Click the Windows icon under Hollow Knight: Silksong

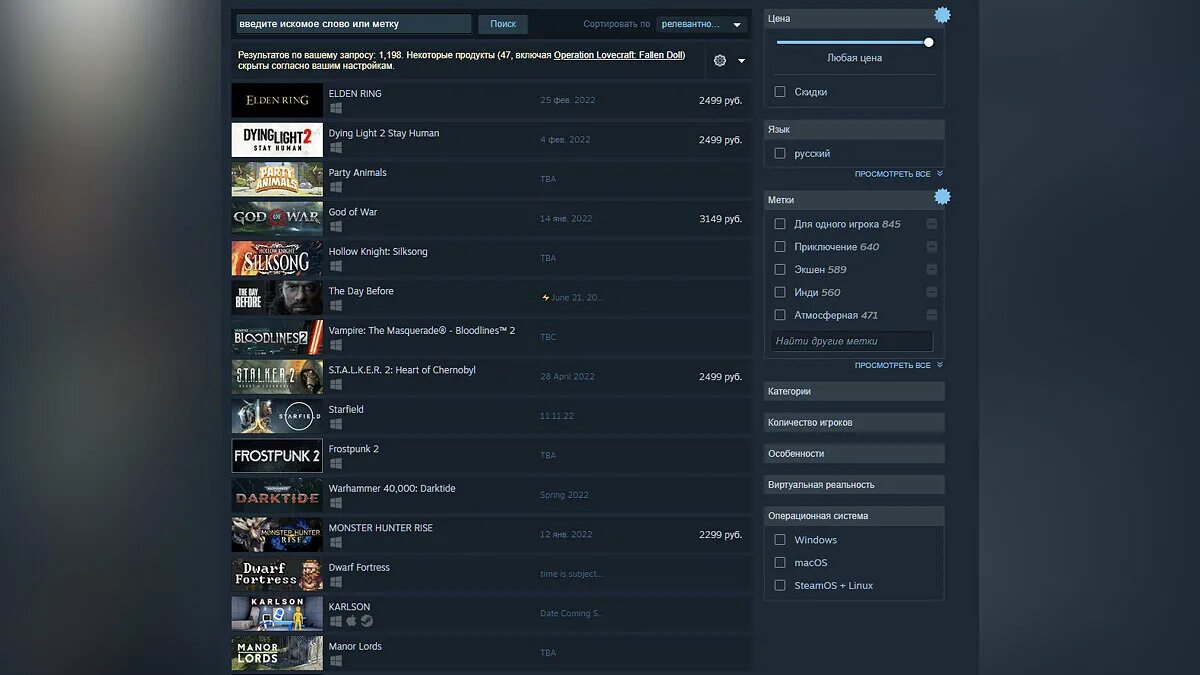pos(336,266)
